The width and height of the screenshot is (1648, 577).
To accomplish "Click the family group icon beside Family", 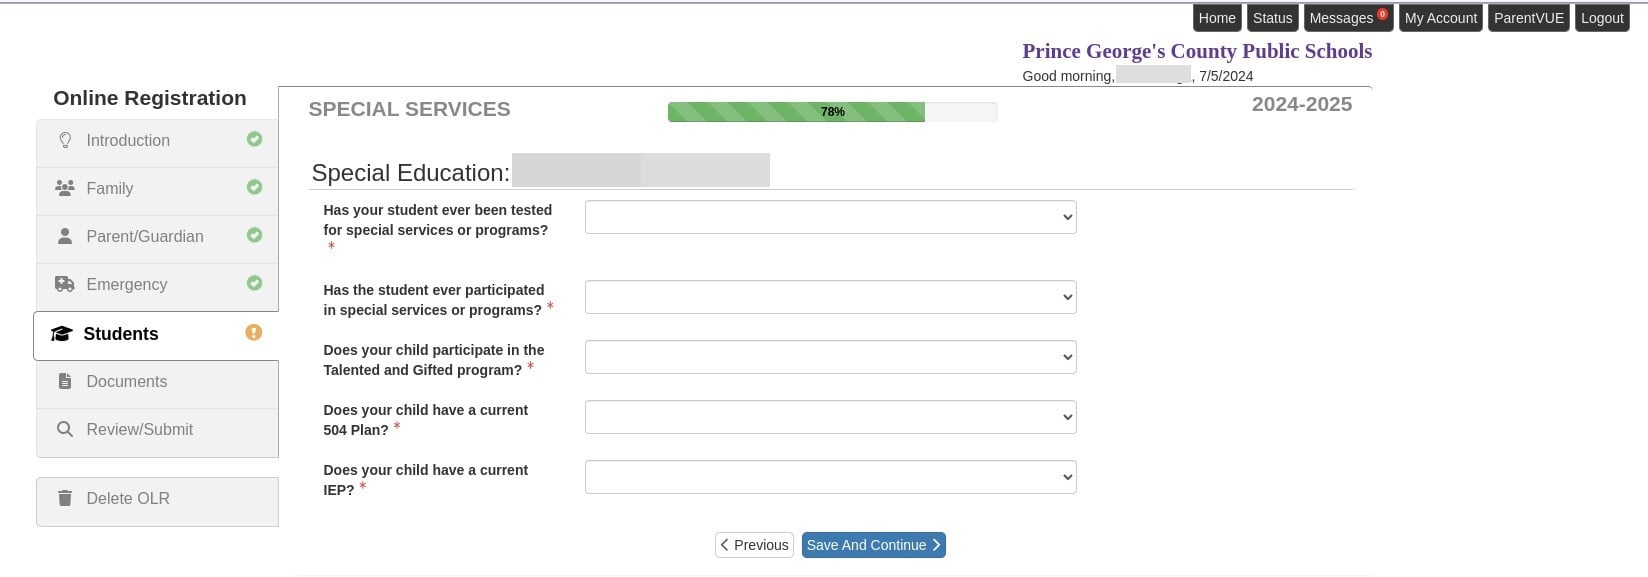I will tap(65, 188).
